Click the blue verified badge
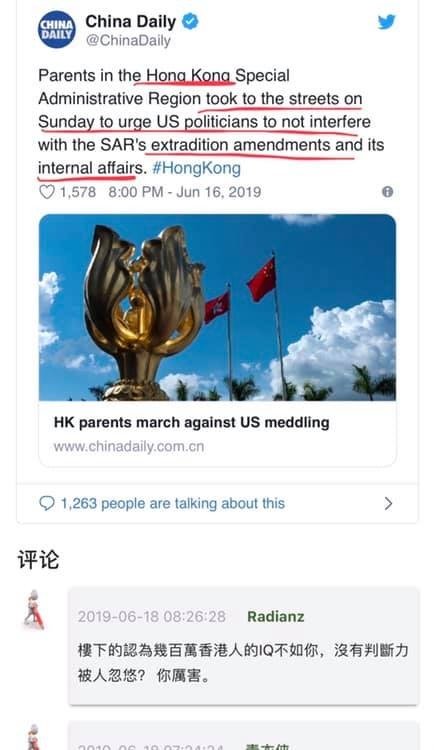 190,22
